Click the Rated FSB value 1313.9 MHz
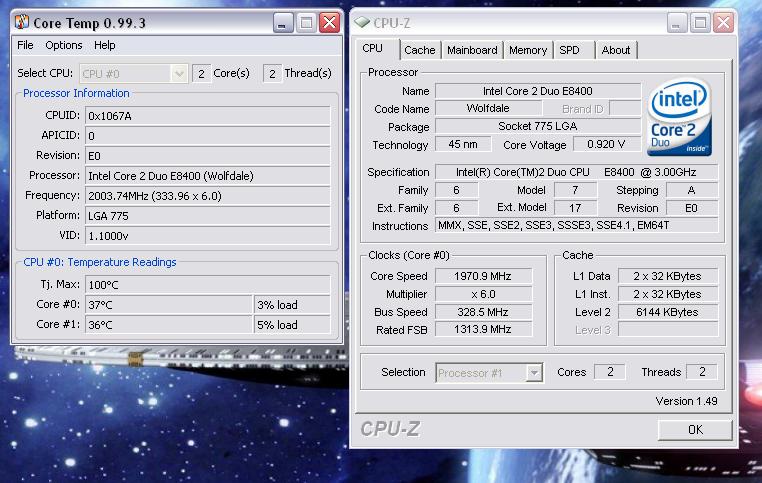The width and height of the screenshot is (762, 483). [x=484, y=329]
